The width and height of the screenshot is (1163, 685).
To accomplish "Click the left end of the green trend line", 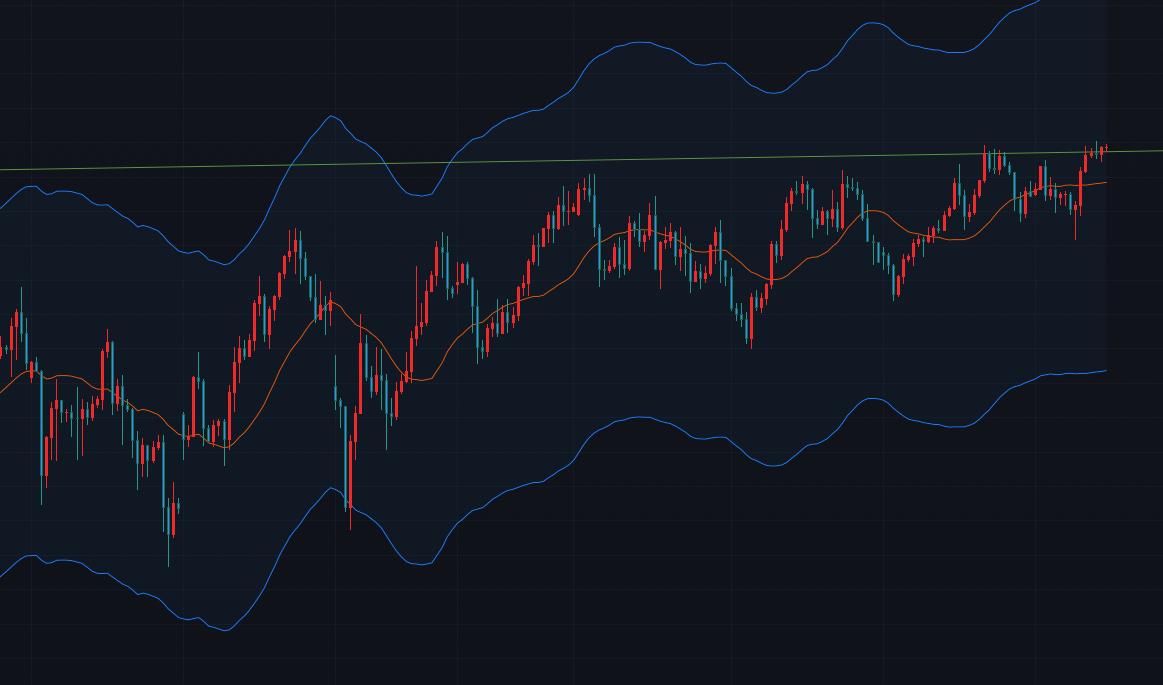I will [x=3, y=170].
